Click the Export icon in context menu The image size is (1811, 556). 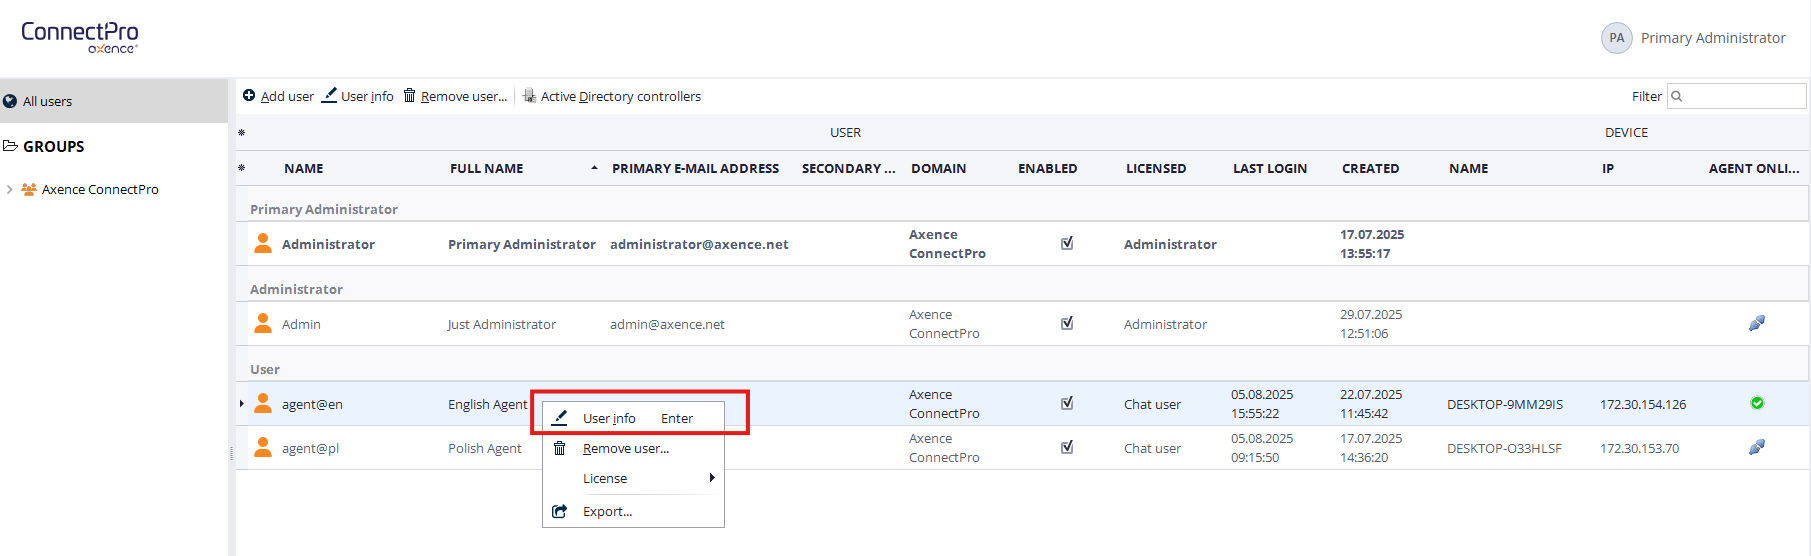(x=560, y=511)
